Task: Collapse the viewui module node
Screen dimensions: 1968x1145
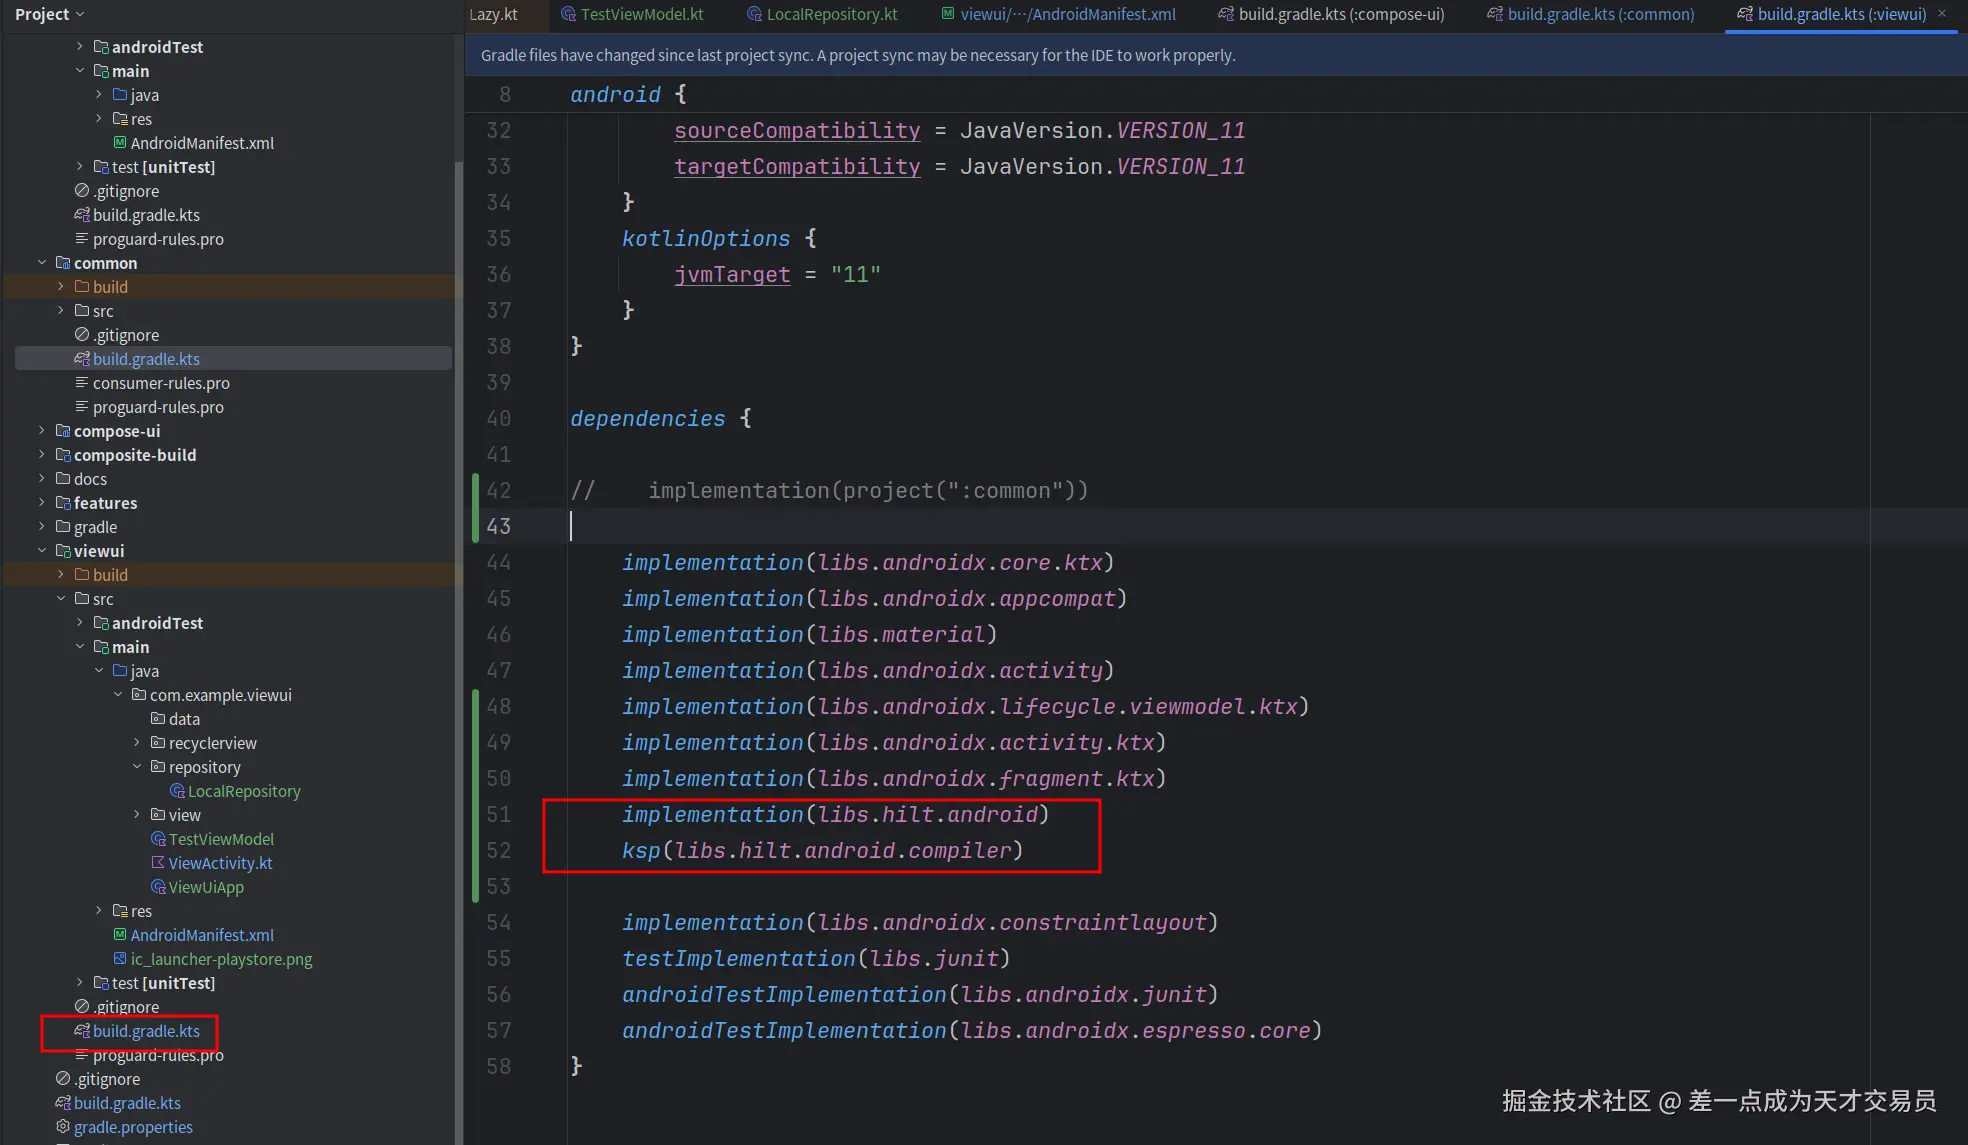Action: coord(42,551)
